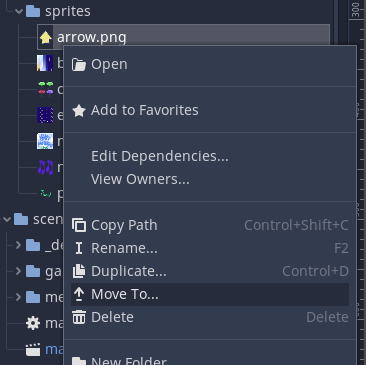Click the gear resource file icon in tree
The image size is (366, 365).
pyautogui.click(x=33, y=323)
